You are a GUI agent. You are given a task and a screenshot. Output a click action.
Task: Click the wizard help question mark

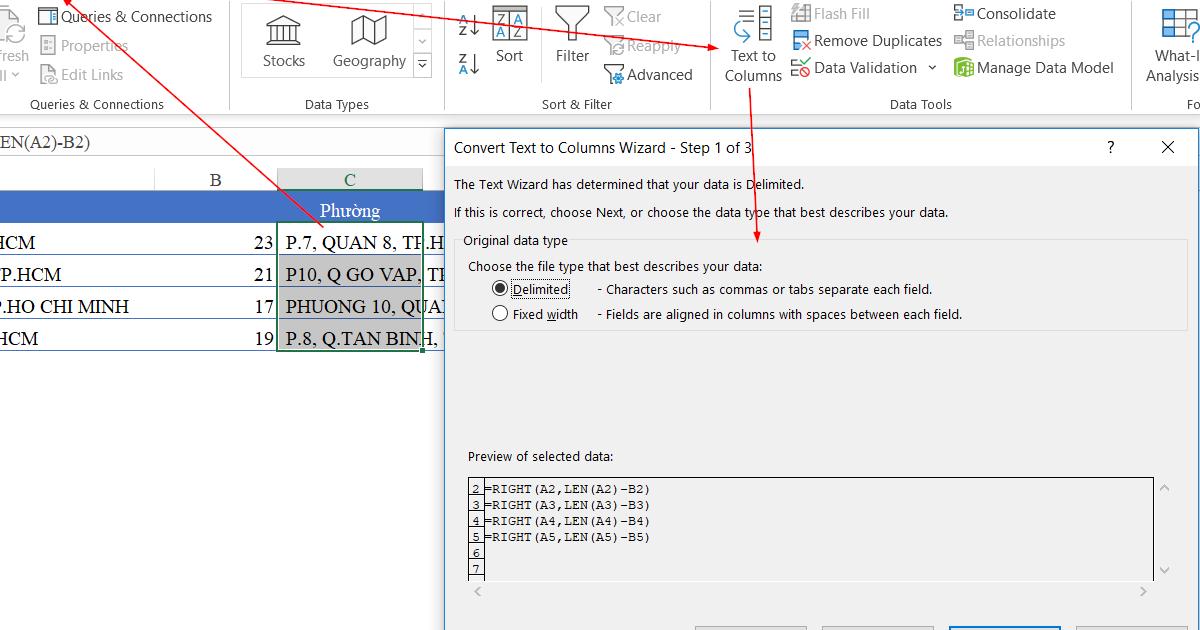coord(1109,147)
